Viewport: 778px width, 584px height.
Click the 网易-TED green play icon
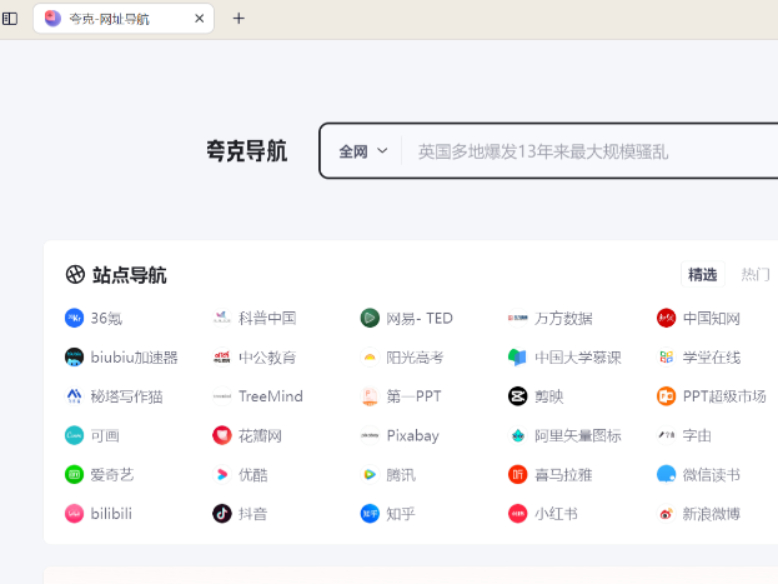370,318
